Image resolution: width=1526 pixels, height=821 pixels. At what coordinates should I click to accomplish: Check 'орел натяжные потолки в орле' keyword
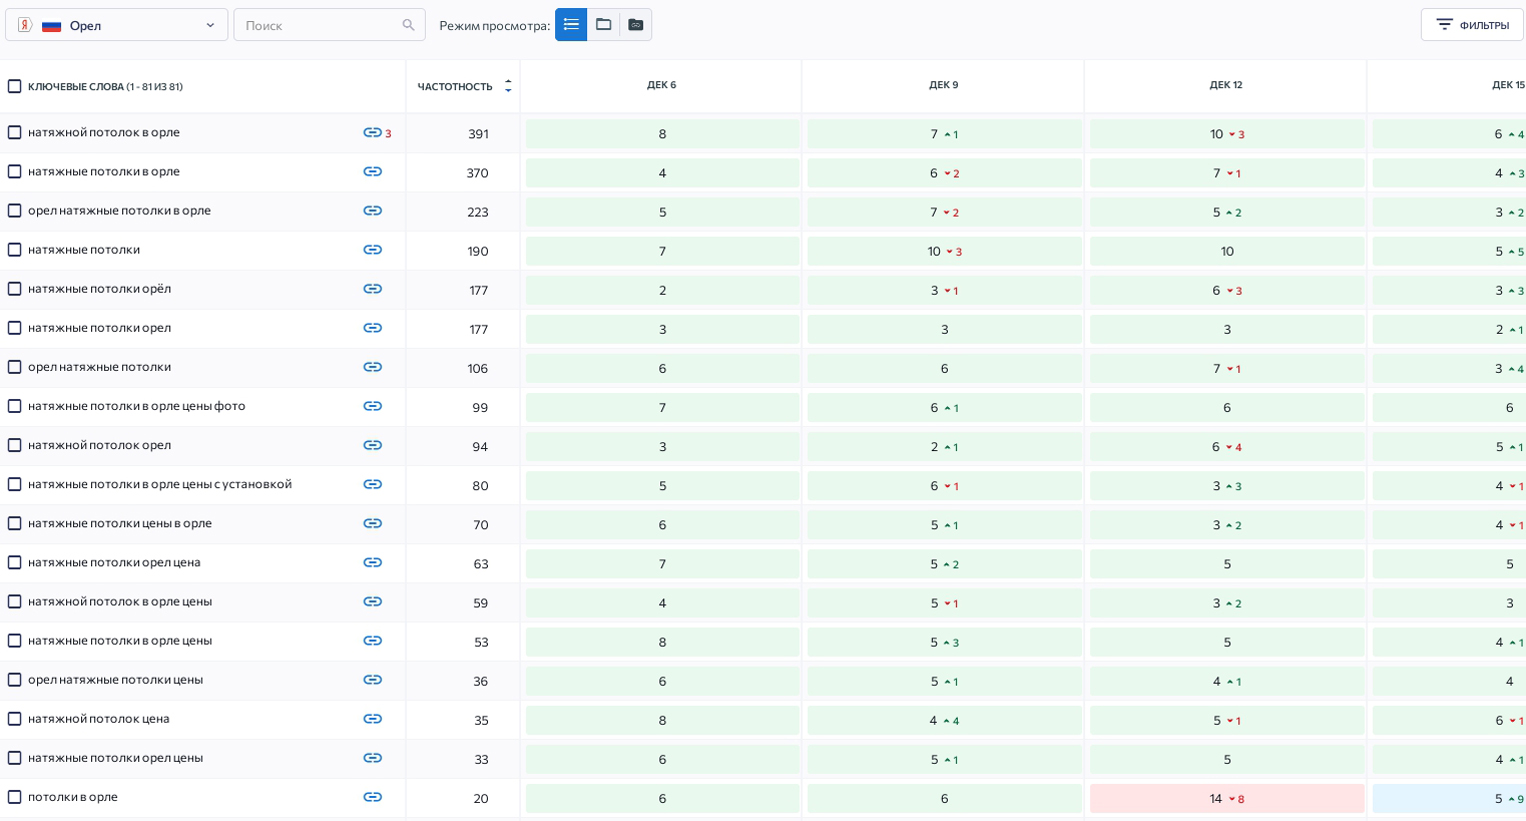point(14,210)
